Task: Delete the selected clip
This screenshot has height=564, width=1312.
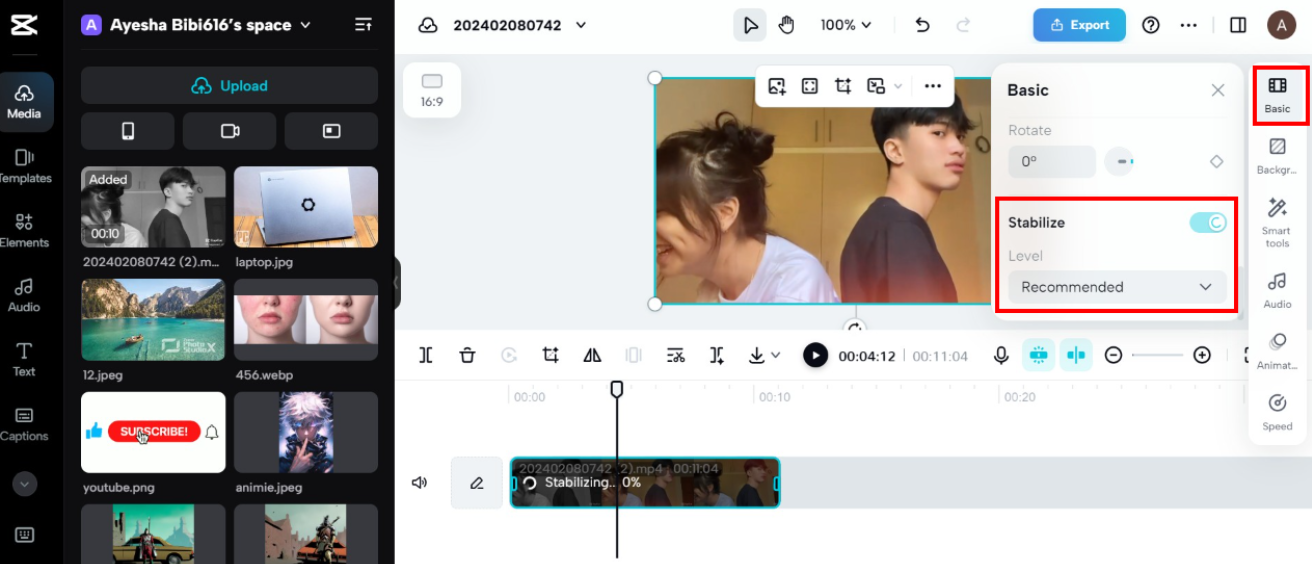Action: [x=467, y=355]
